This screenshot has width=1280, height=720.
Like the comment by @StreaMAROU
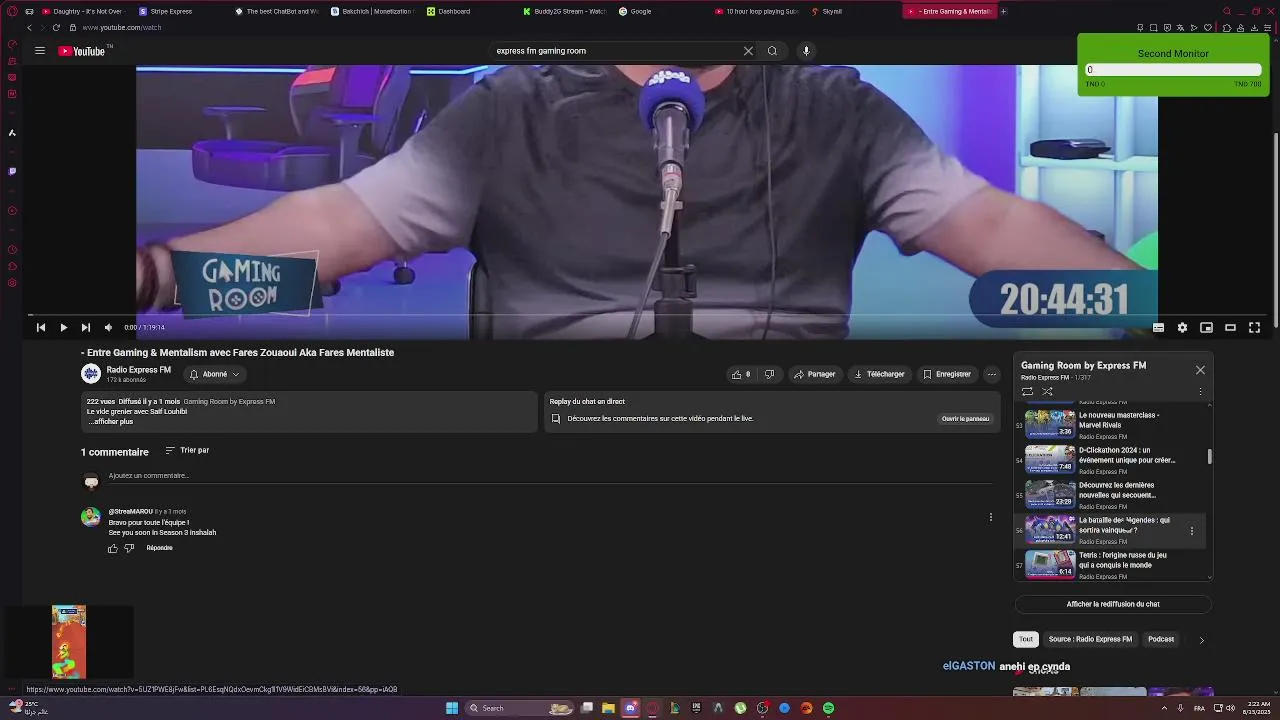tap(113, 548)
